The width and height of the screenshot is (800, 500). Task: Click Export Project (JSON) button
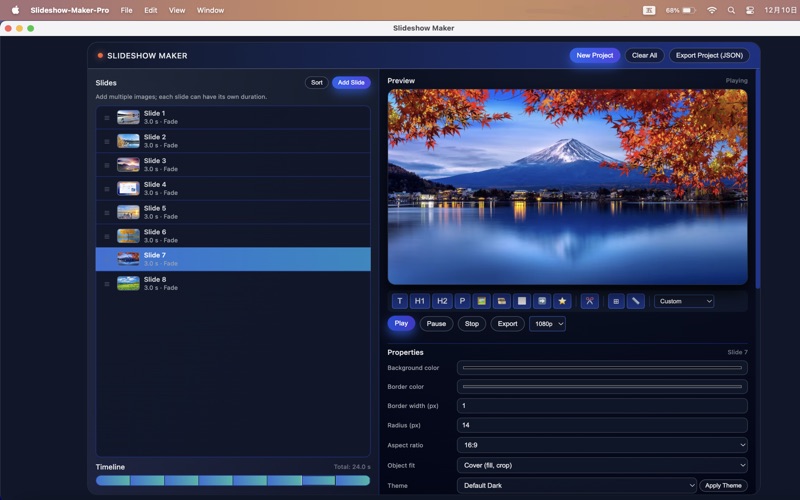tap(709, 56)
